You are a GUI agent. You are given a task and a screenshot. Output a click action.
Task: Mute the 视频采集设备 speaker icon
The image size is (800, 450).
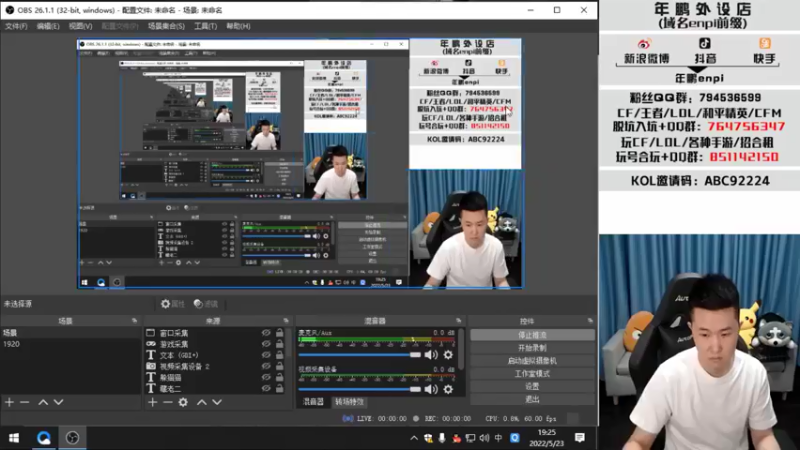point(431,389)
